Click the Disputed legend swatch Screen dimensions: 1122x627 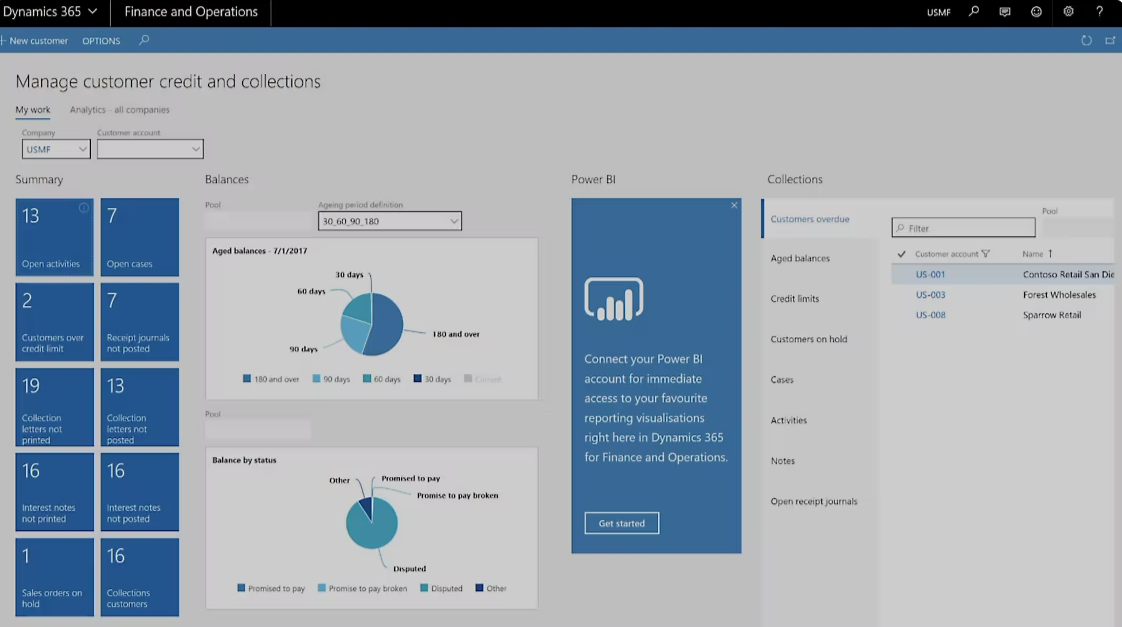tap(424, 588)
